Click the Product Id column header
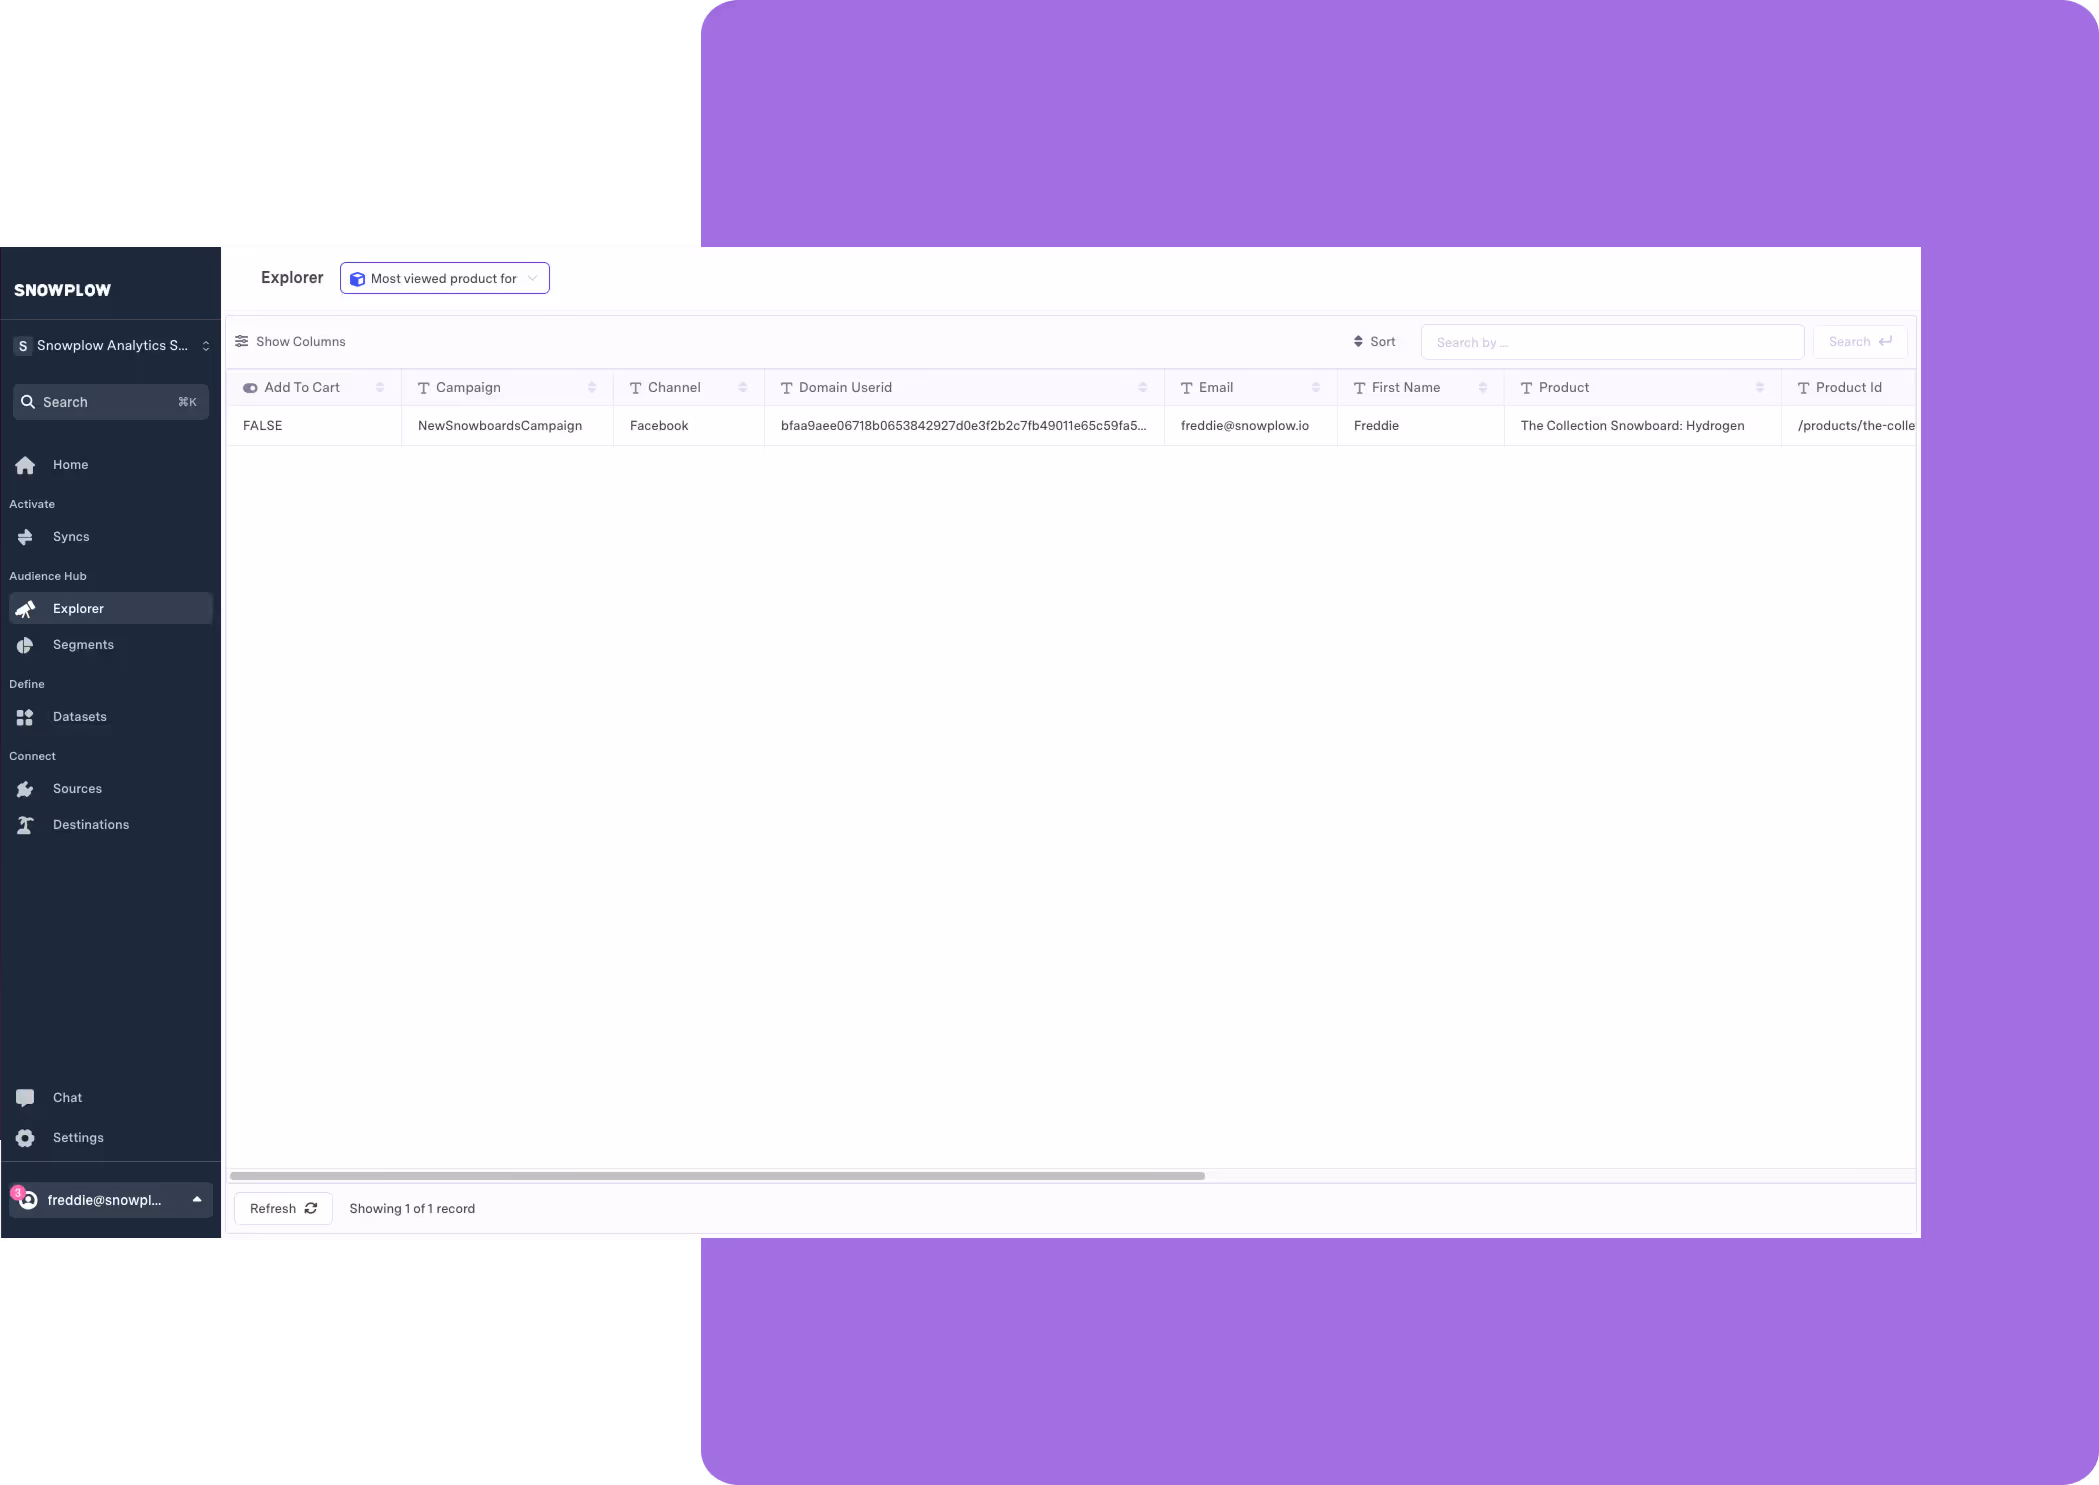The width and height of the screenshot is (2099, 1485). pos(1848,388)
